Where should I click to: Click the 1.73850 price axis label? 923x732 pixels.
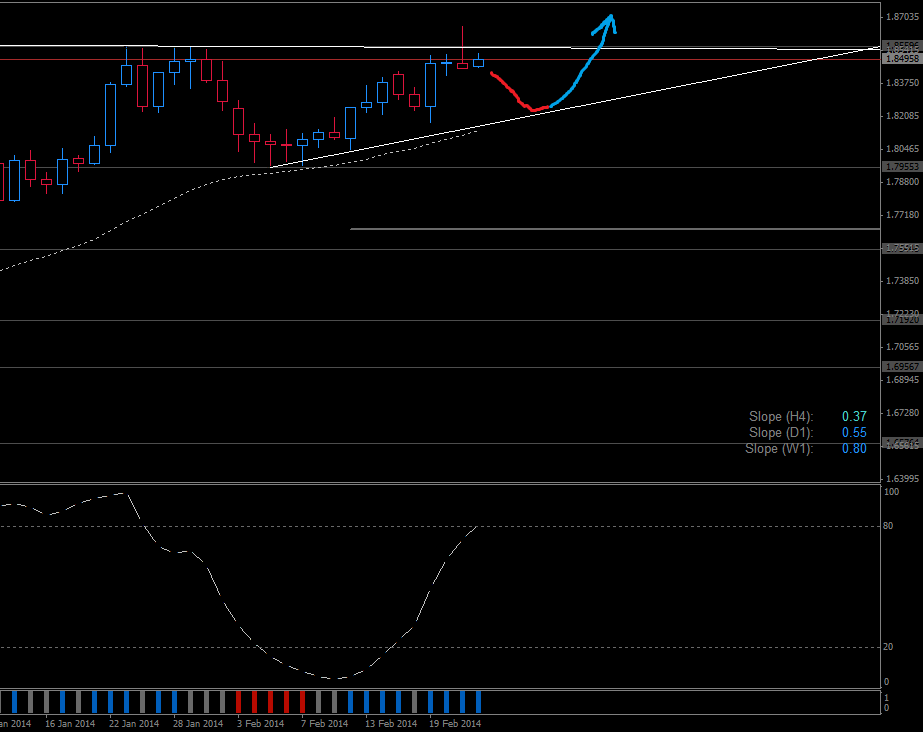902,281
